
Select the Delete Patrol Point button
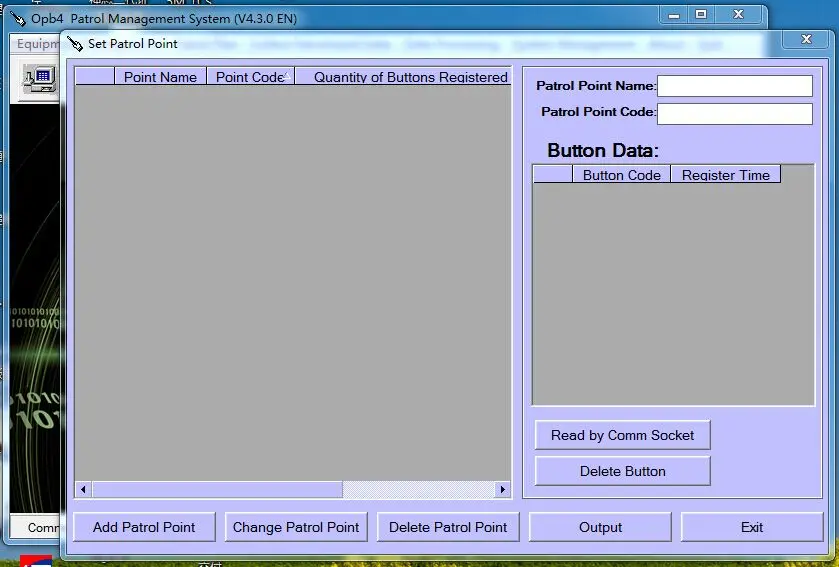point(448,527)
